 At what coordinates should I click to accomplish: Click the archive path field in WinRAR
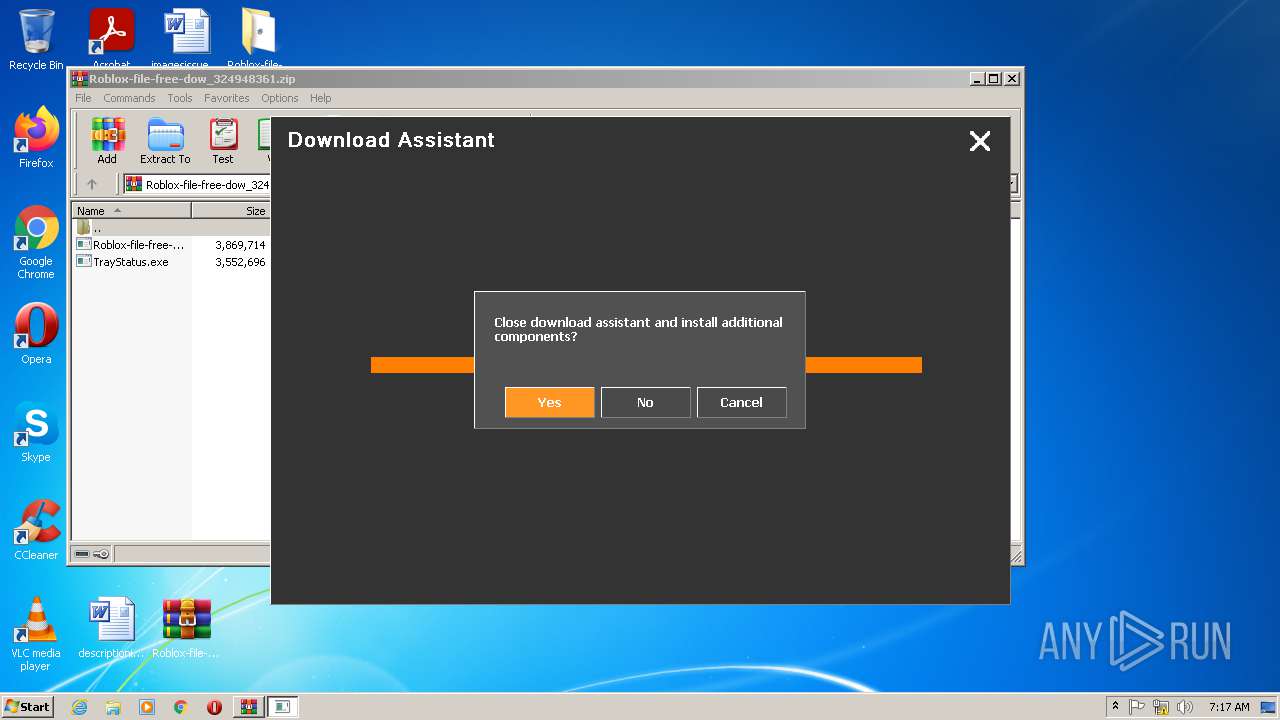(197, 184)
